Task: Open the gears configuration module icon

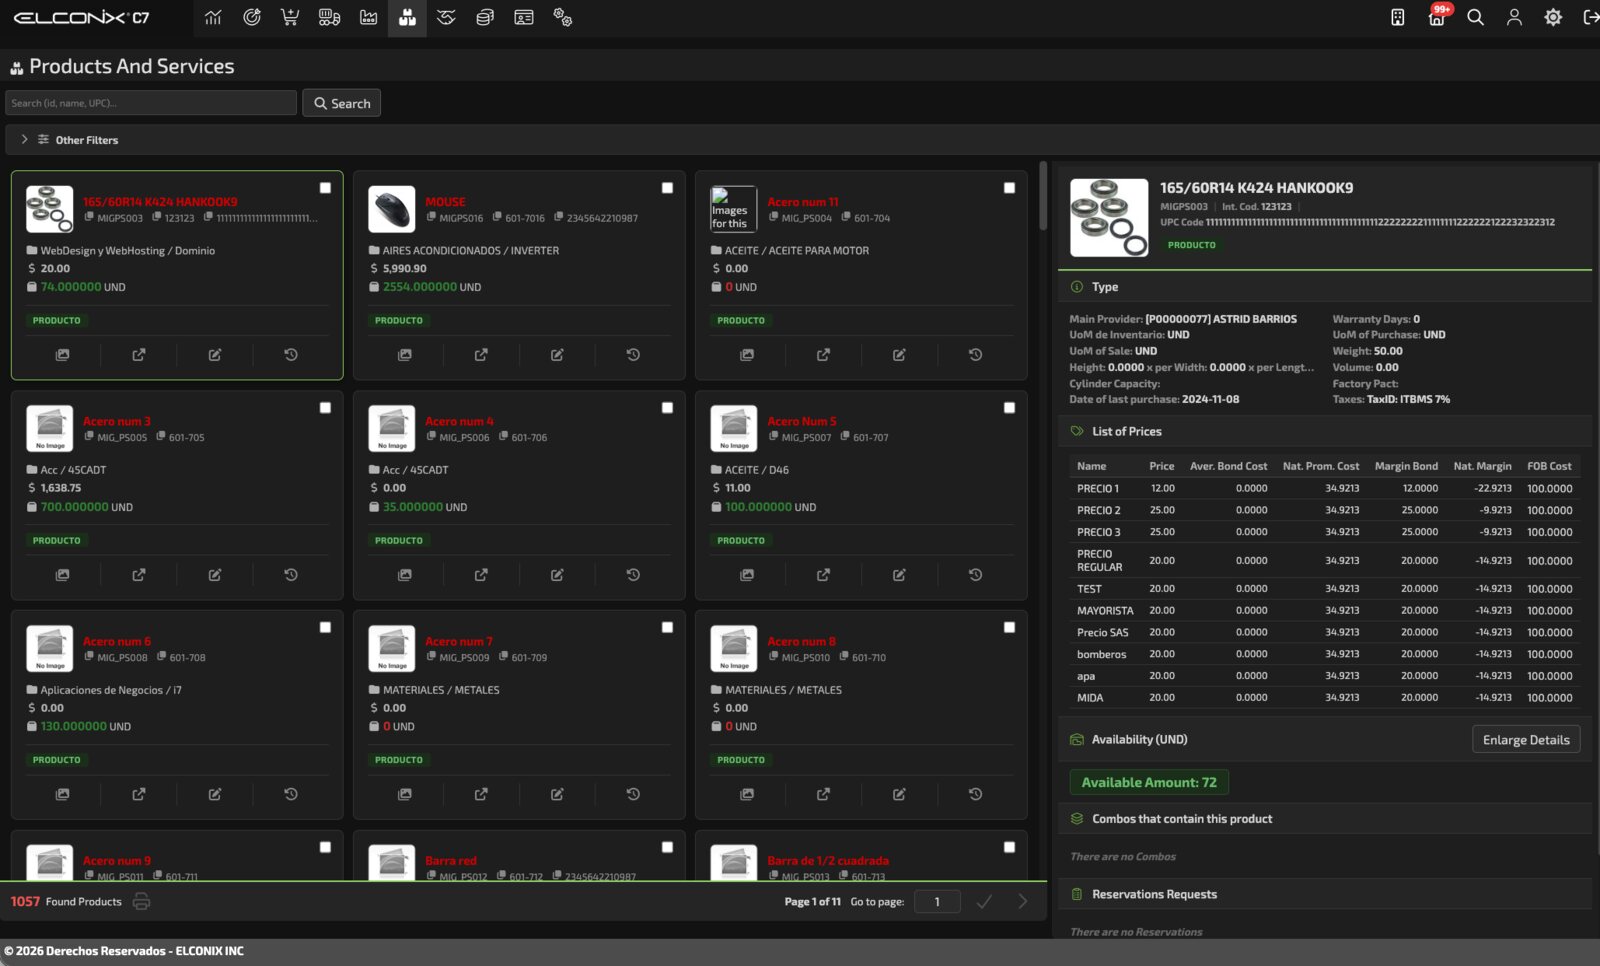Action: [x=562, y=17]
